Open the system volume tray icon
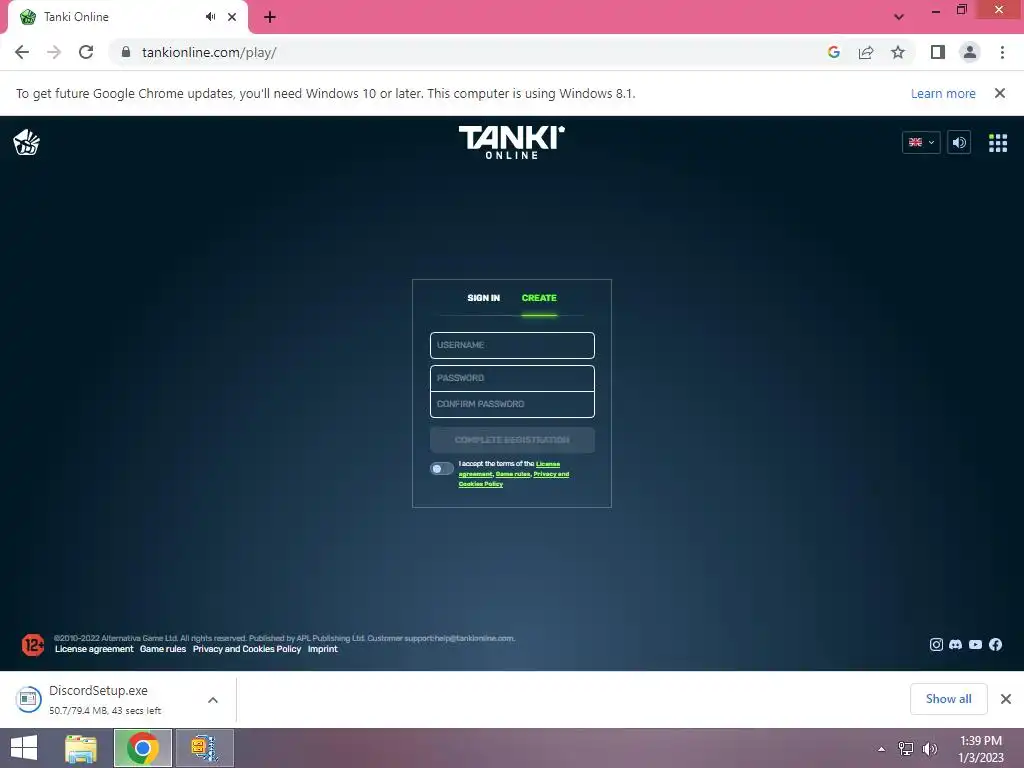Viewport: 1024px width, 768px height. coord(930,749)
